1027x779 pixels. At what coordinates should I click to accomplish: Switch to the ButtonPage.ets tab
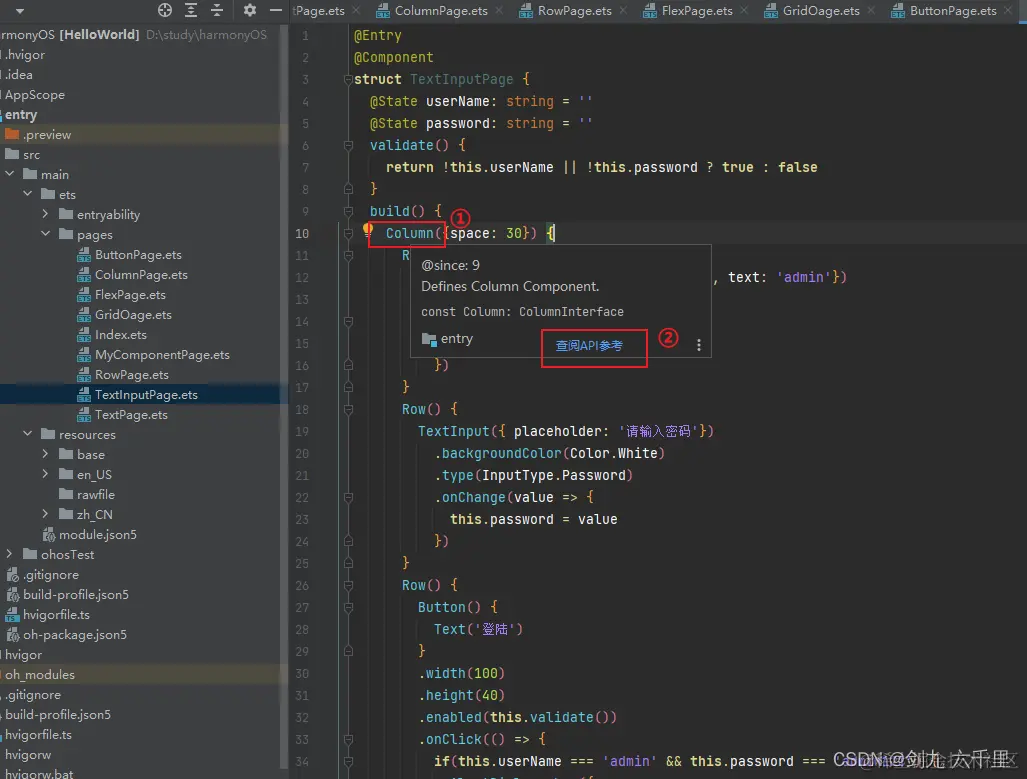[x=953, y=10]
